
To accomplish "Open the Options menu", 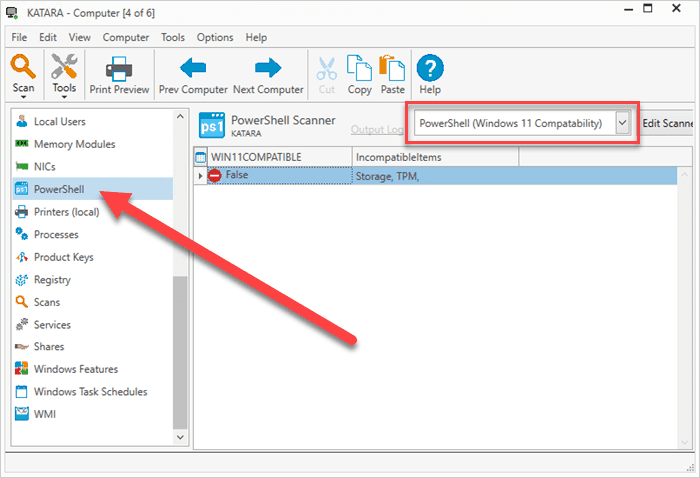I will (x=215, y=37).
